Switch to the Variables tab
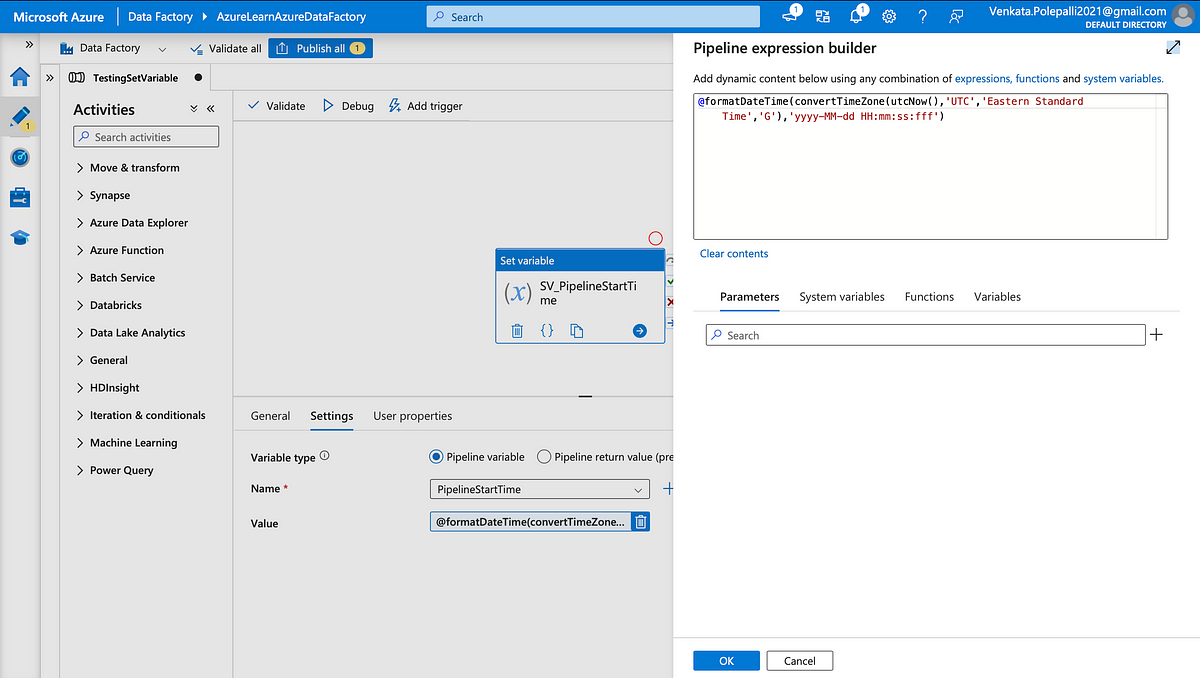The width and height of the screenshot is (1200, 678). (x=997, y=297)
